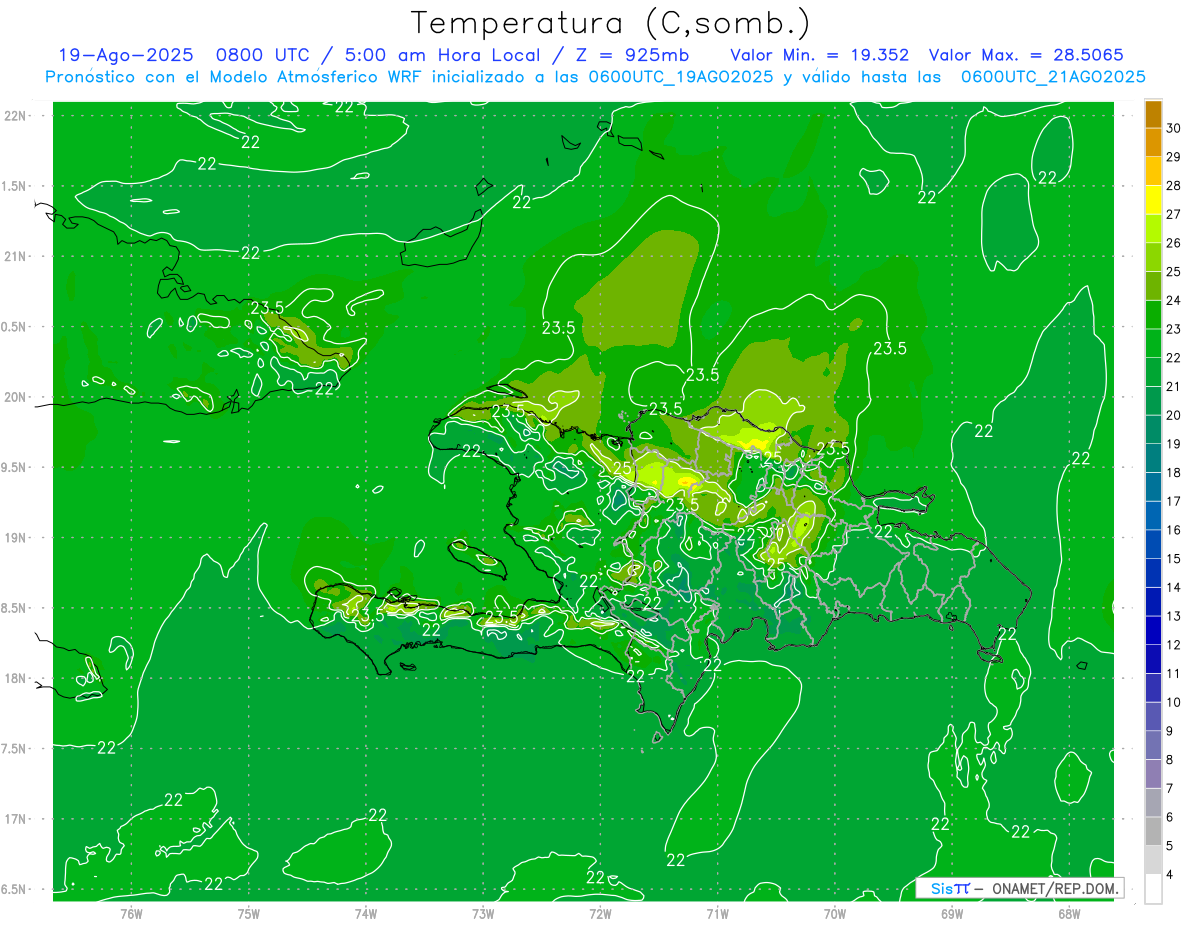The height and width of the screenshot is (927, 1200).
Task: Click the 'Valor Min. = 19.352' value
Action: pos(820,55)
